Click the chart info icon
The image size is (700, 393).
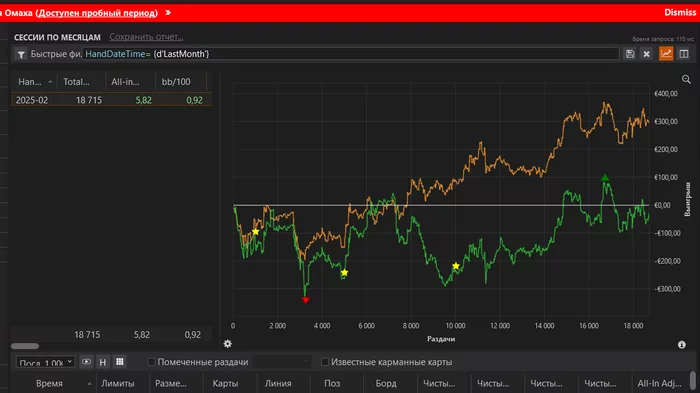click(682, 344)
